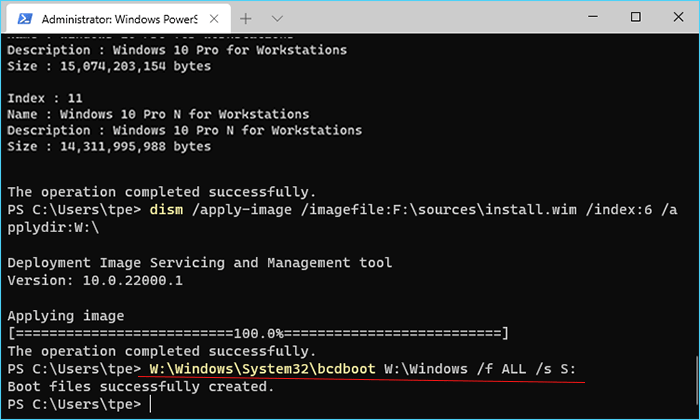Click the cursor at the last PS prompt
This screenshot has height=420, width=700.
(150, 404)
